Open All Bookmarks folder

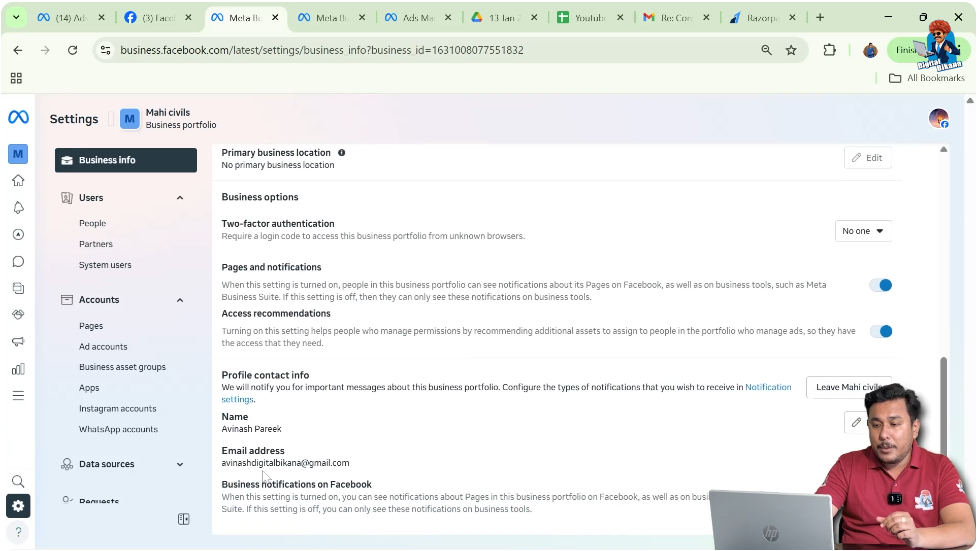pyautogui.click(x=927, y=78)
